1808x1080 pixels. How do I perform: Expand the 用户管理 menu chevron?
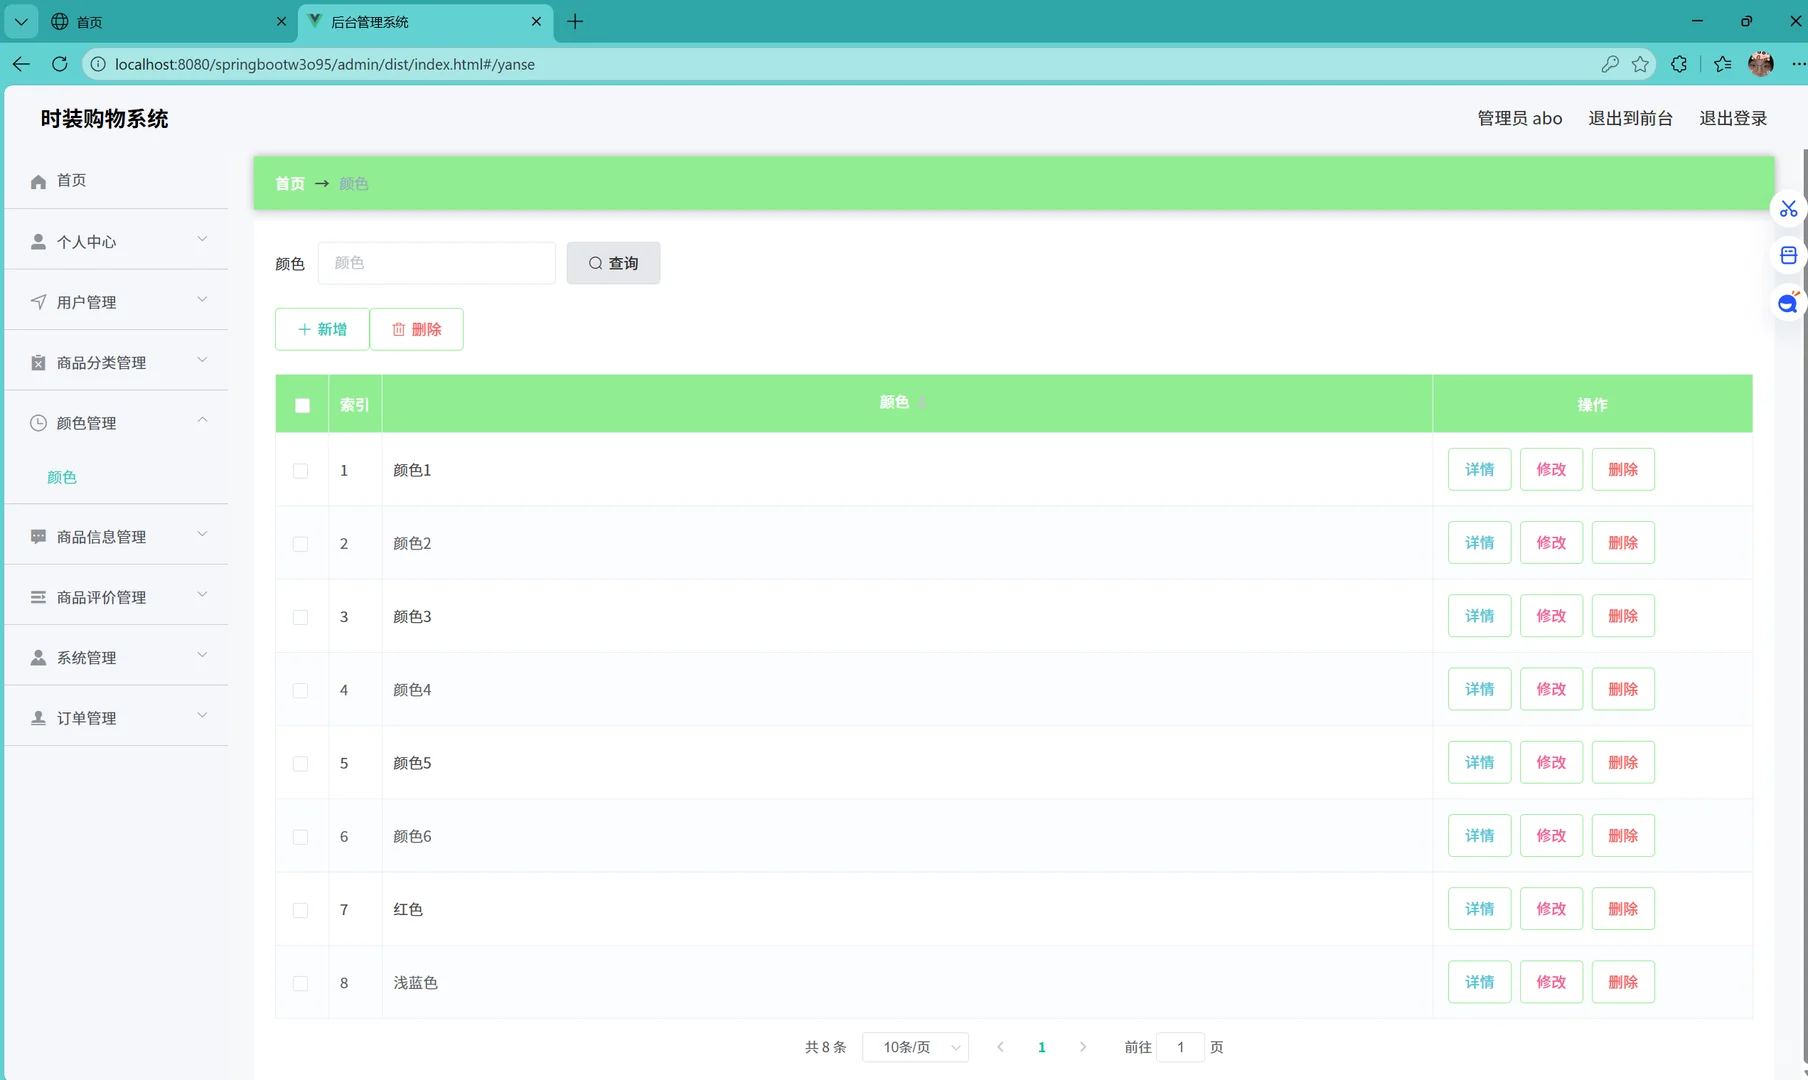(x=202, y=299)
